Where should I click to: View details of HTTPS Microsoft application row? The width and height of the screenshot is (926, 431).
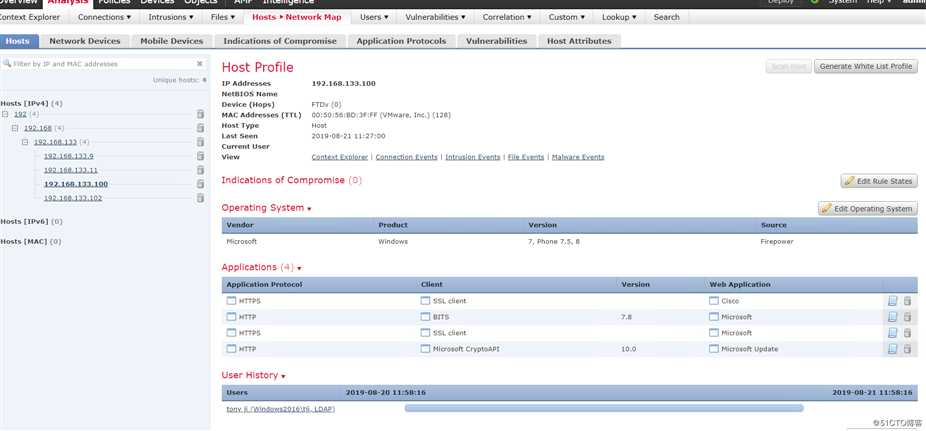(x=892, y=333)
